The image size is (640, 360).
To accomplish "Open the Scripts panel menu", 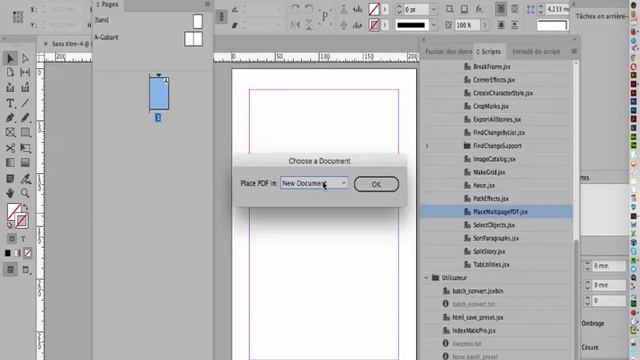I will (x=574, y=51).
